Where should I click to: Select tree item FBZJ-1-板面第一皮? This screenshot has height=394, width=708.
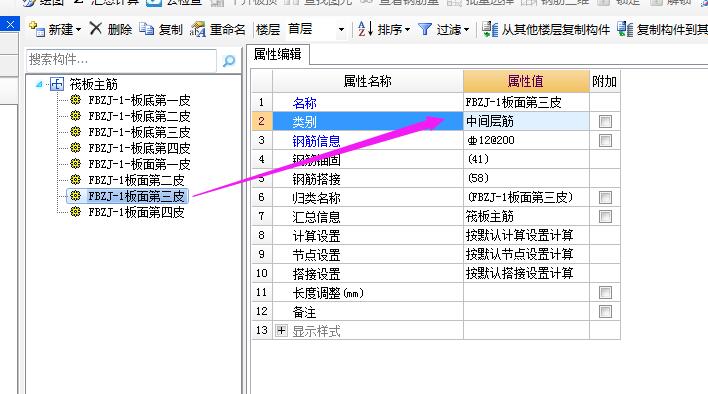pos(139,164)
